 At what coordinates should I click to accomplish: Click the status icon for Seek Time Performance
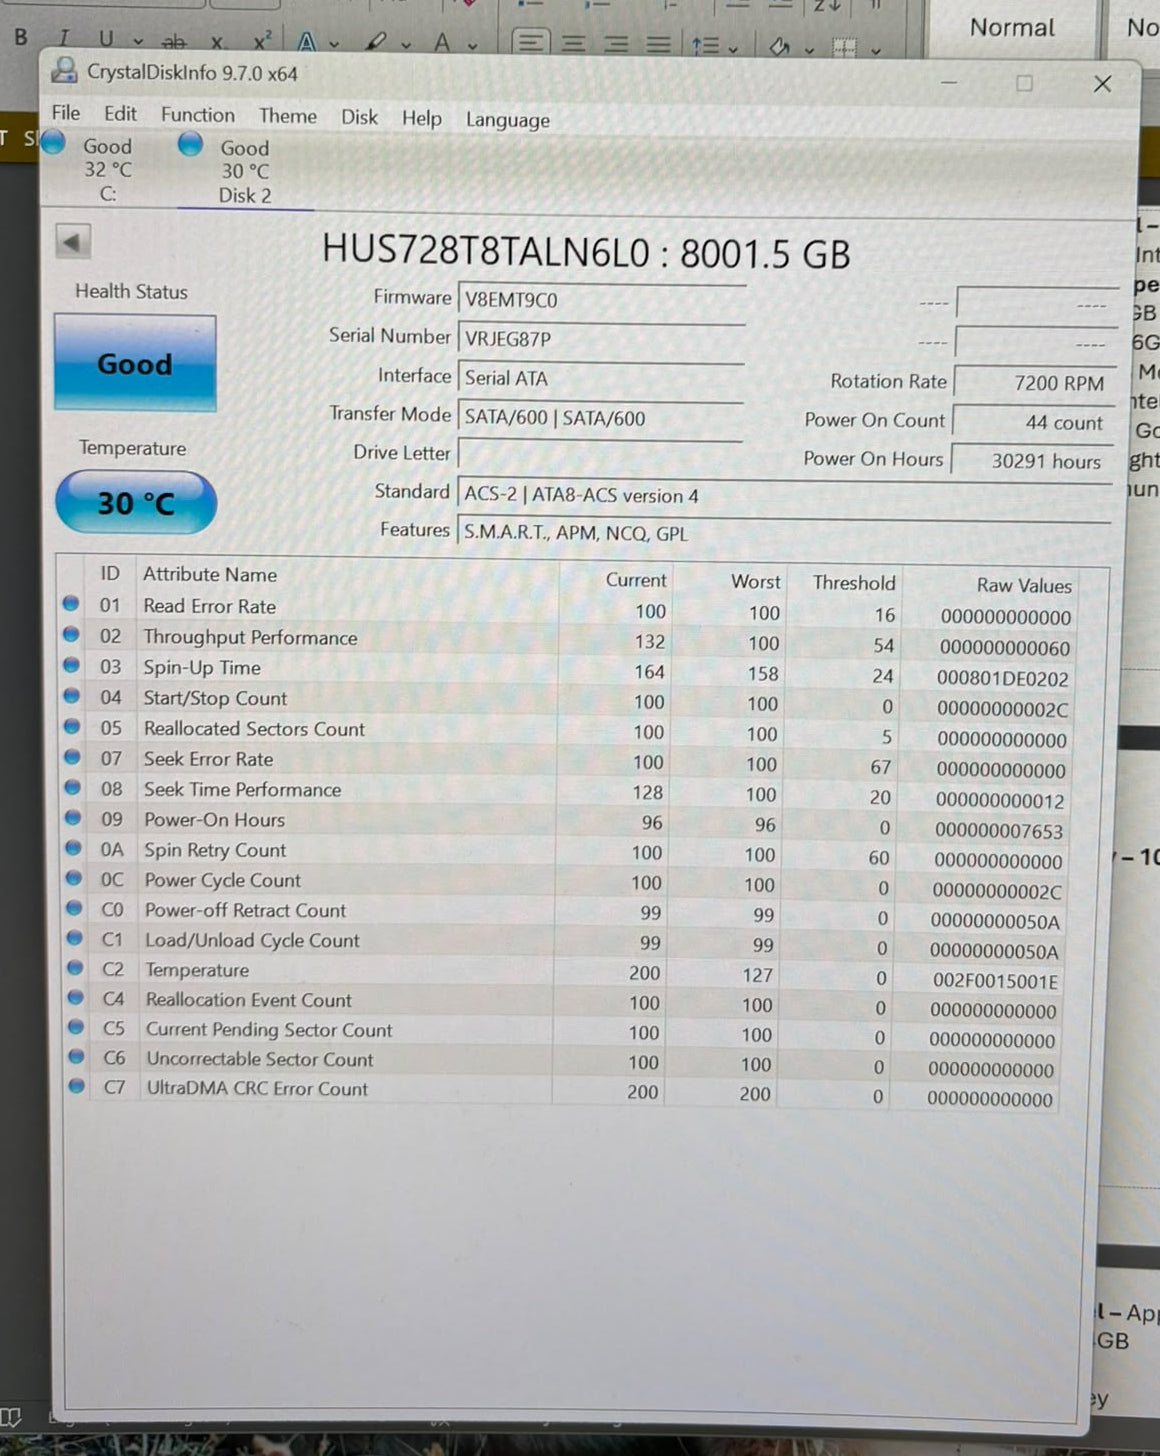pyautogui.click(x=73, y=787)
